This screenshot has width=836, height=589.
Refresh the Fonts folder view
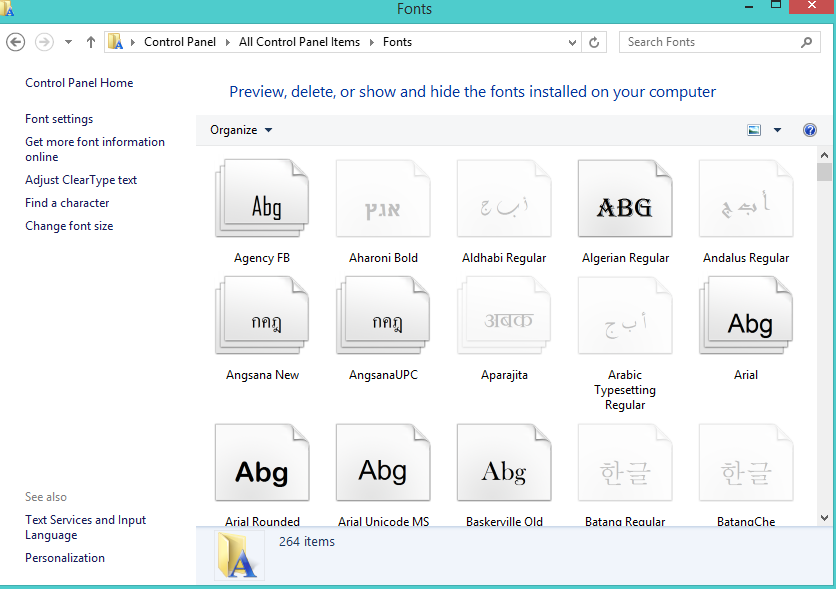pos(594,42)
